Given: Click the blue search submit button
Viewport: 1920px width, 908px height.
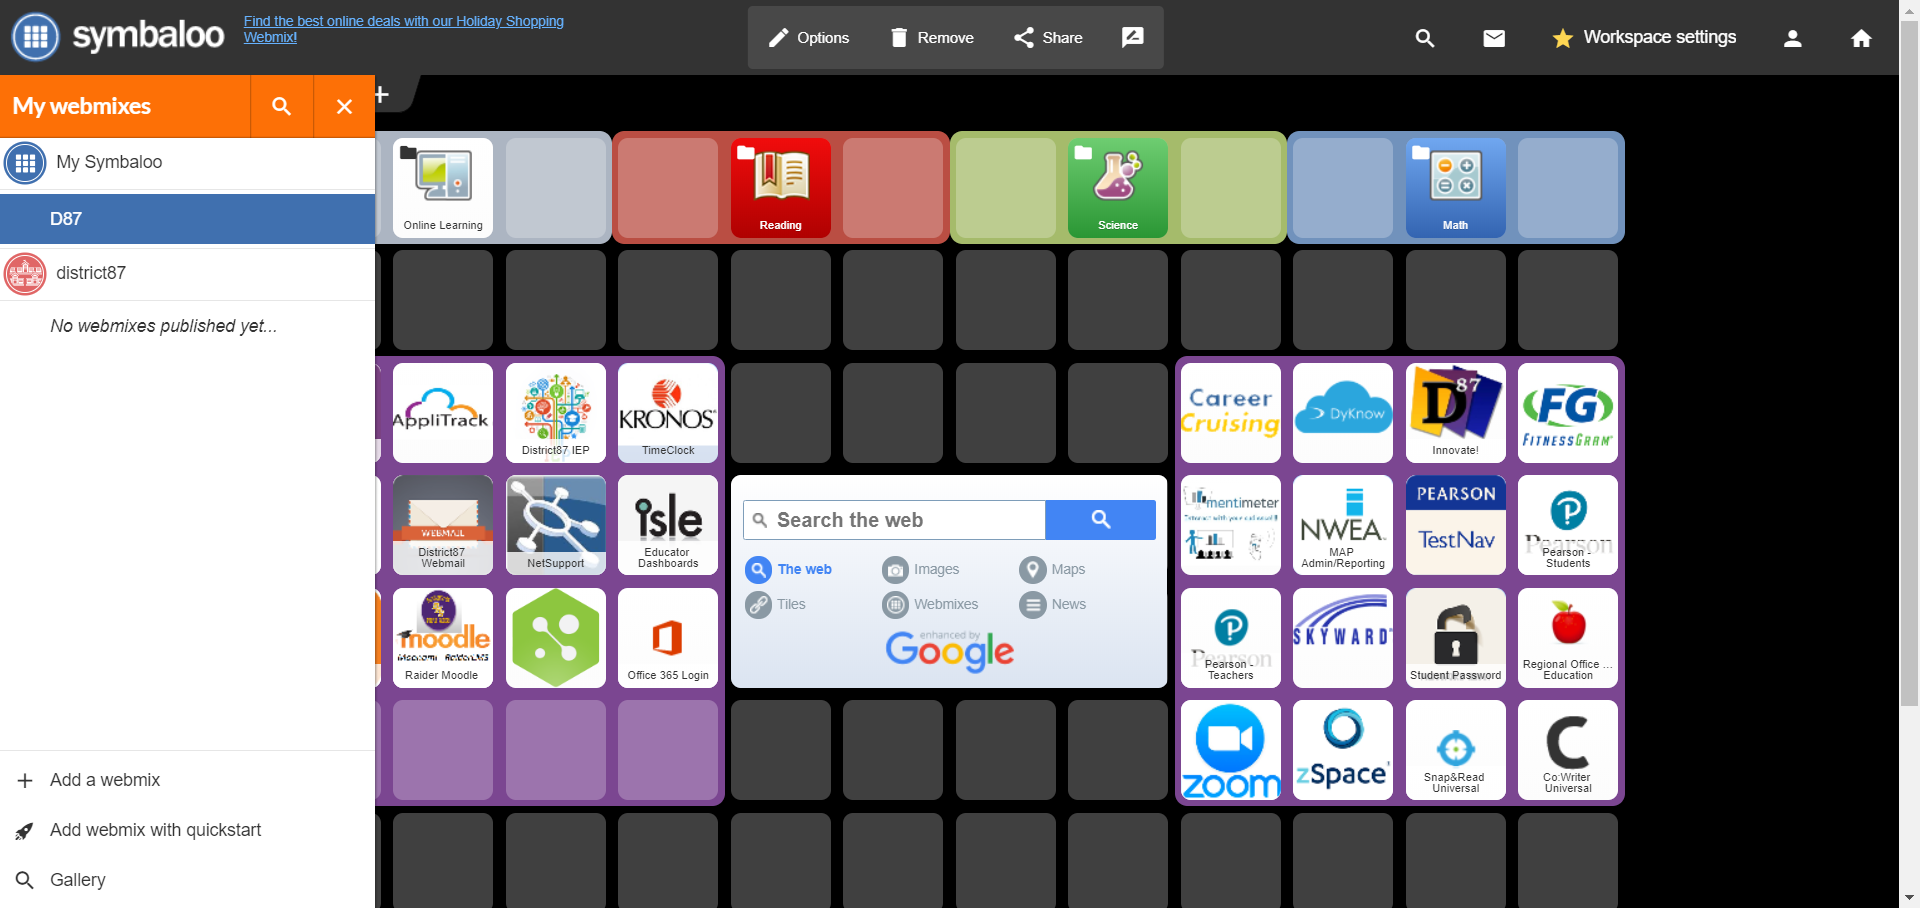Looking at the screenshot, I should [x=1100, y=520].
